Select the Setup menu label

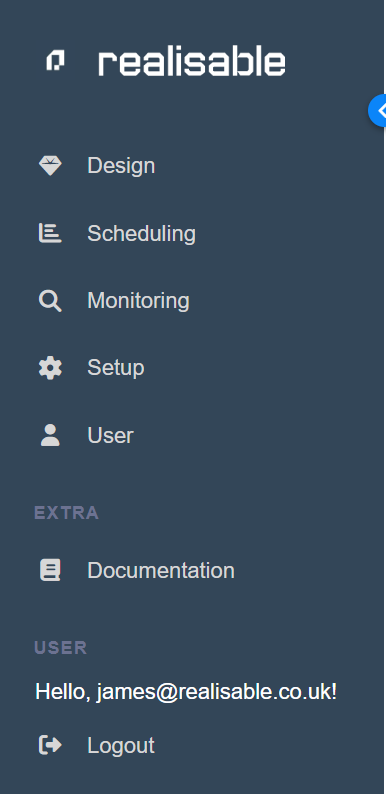click(x=115, y=368)
